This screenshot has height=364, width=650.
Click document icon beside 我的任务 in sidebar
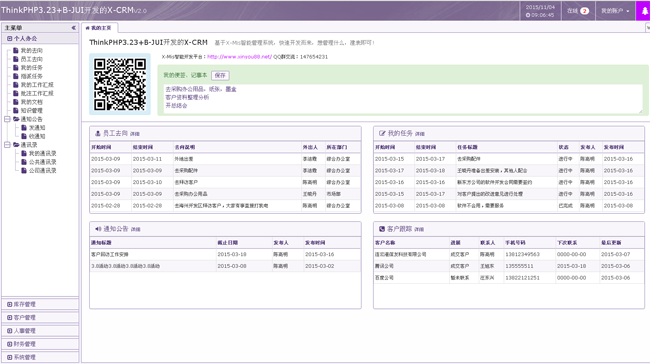point(15,68)
